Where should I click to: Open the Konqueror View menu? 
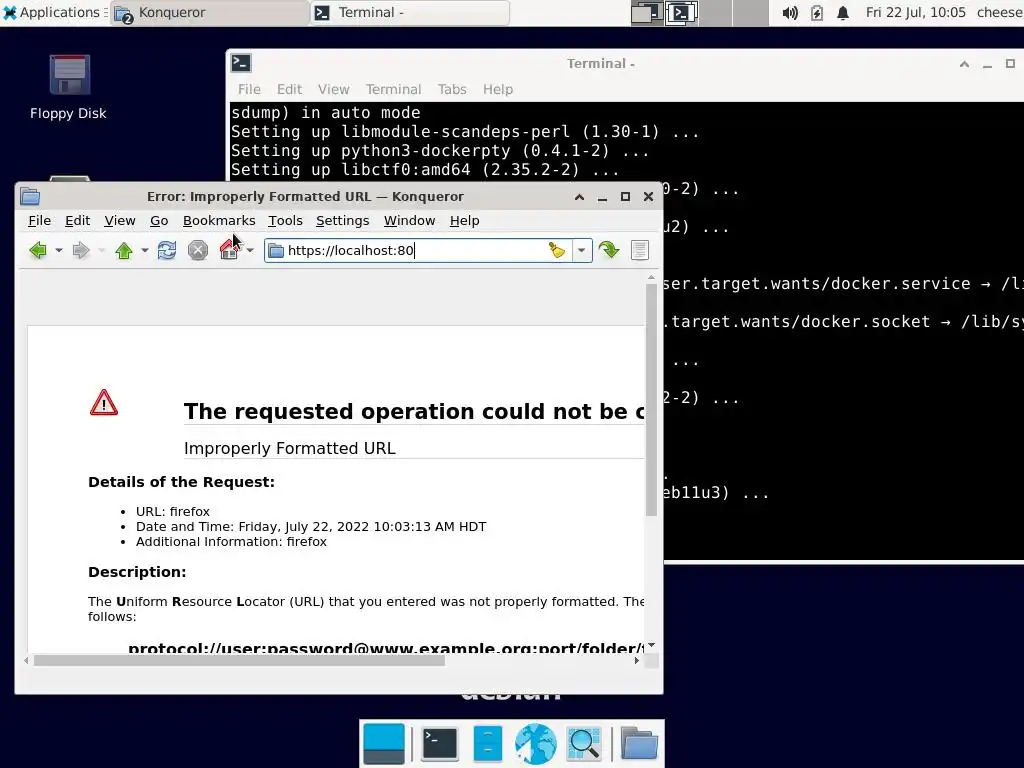[120, 221]
